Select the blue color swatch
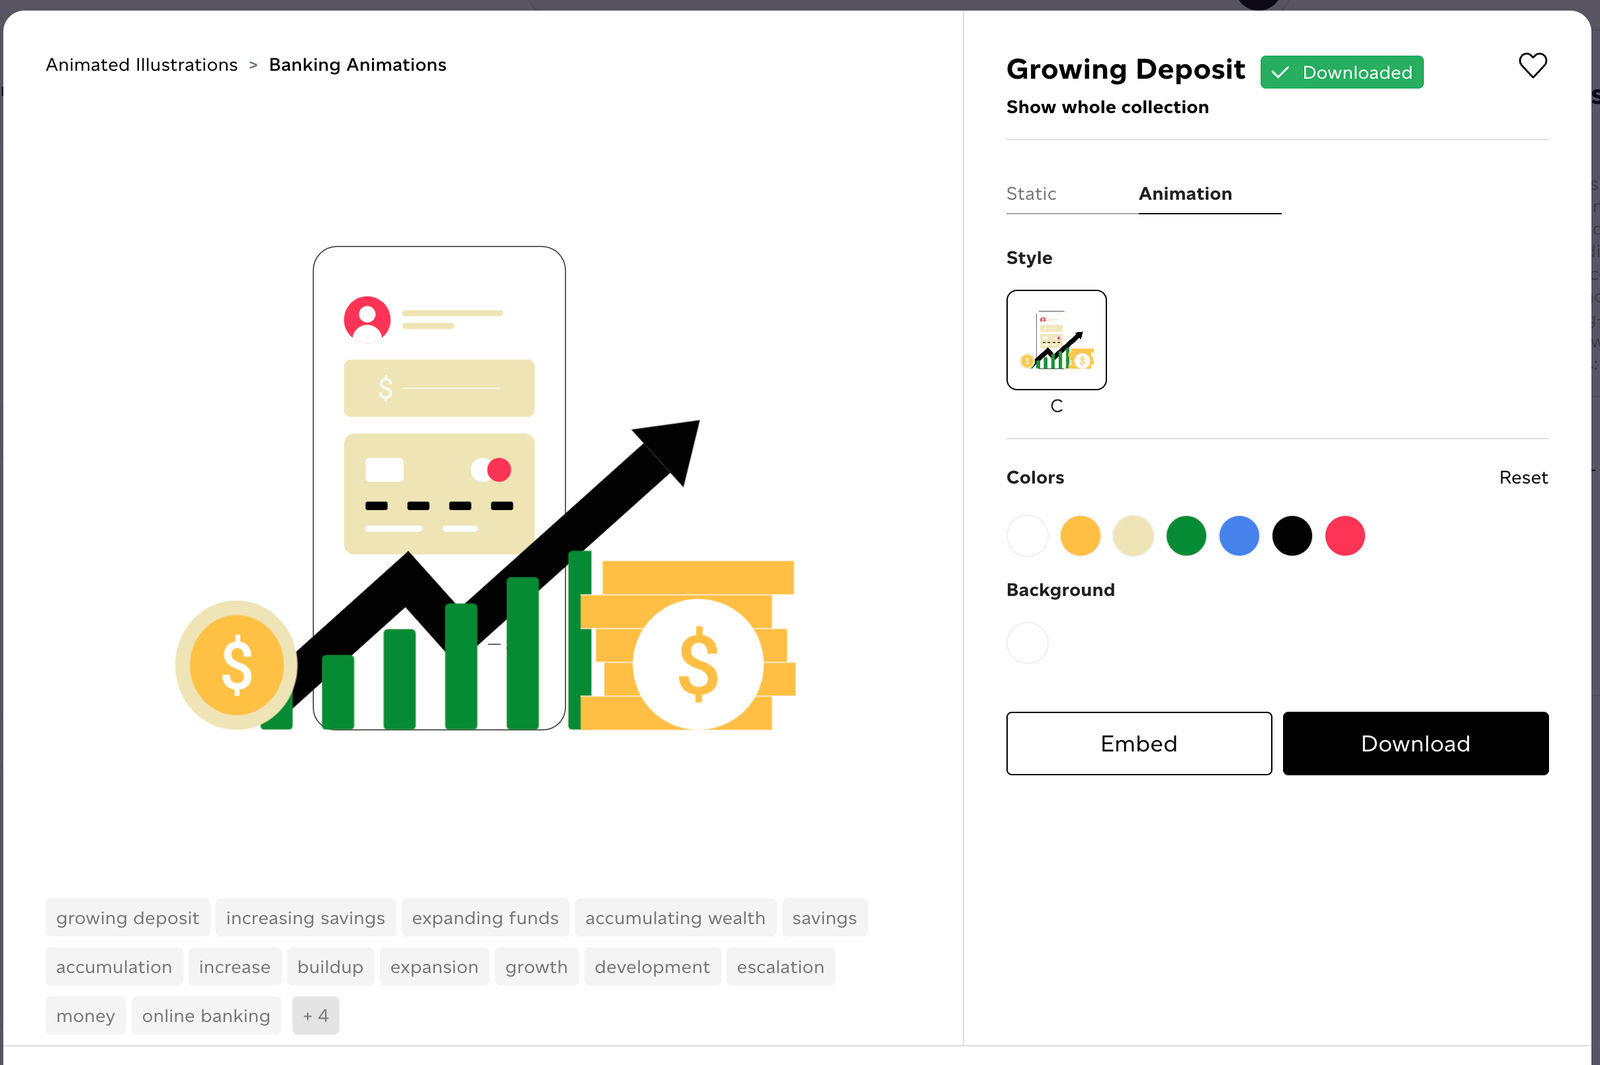 tap(1239, 536)
